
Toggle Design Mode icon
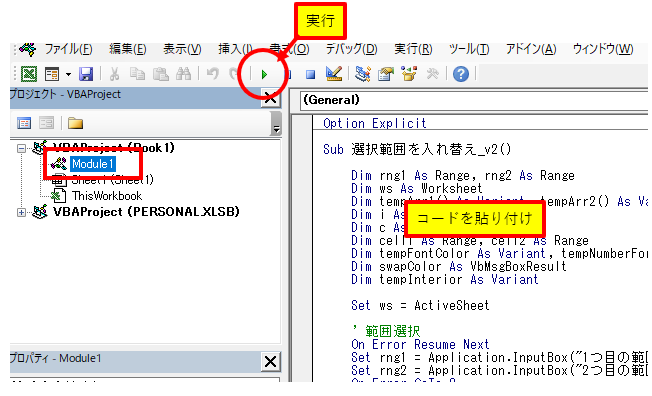click(334, 74)
